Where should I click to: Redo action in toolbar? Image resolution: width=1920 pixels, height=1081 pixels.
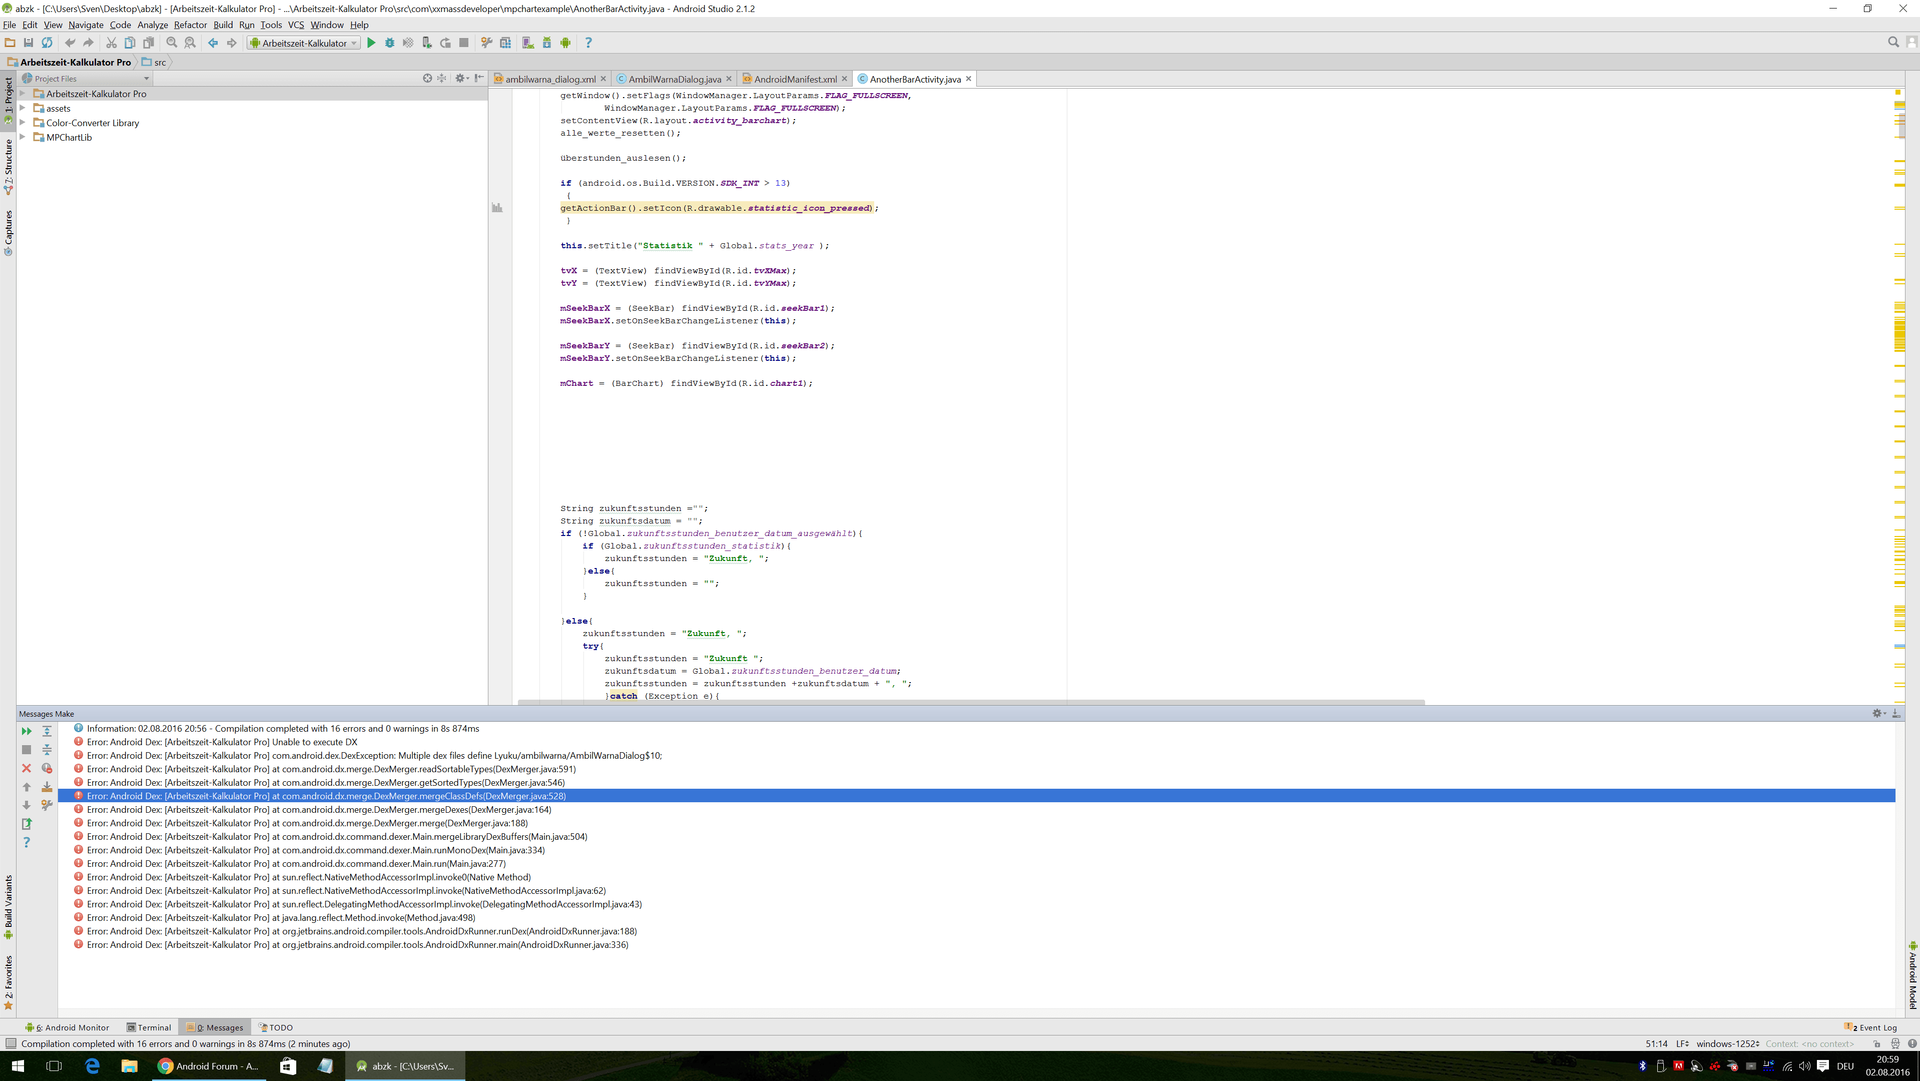click(88, 43)
